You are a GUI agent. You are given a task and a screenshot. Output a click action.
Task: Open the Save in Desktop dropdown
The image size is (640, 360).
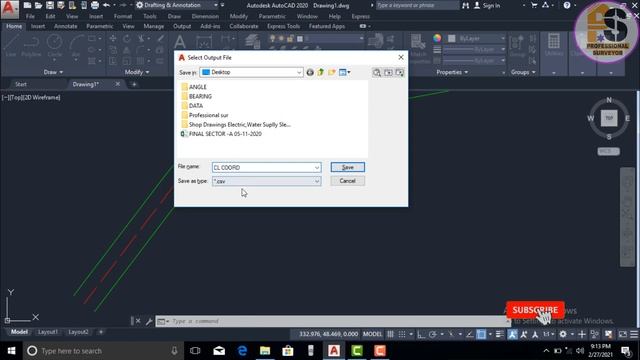coord(251,72)
